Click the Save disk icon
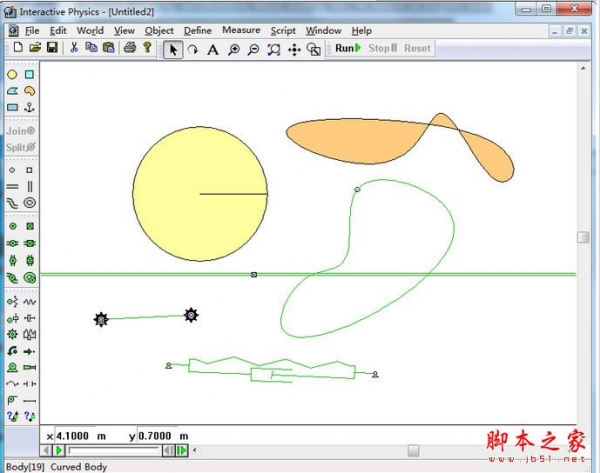 (x=52, y=47)
